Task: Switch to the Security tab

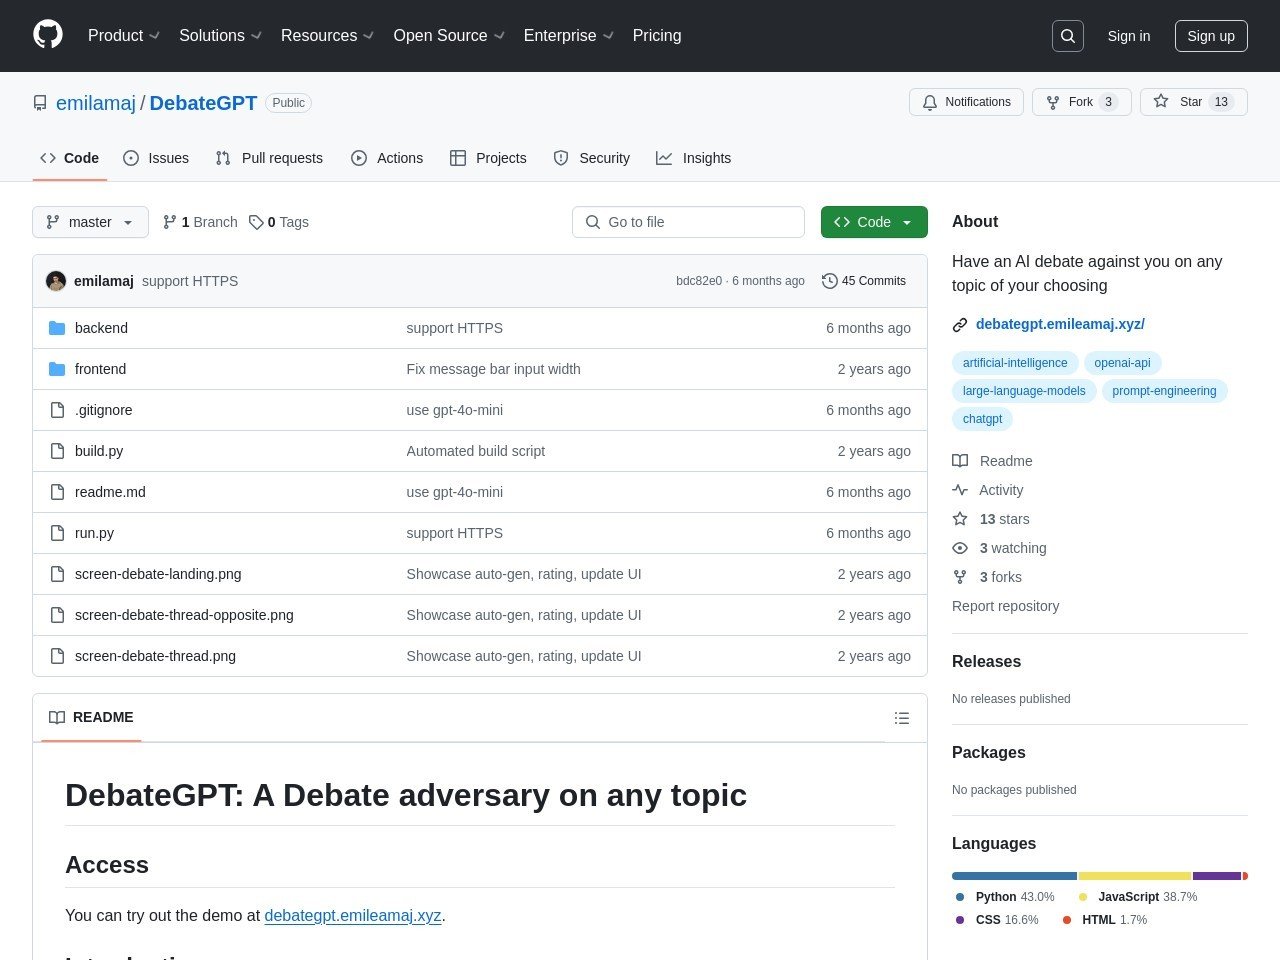Action: [x=592, y=158]
